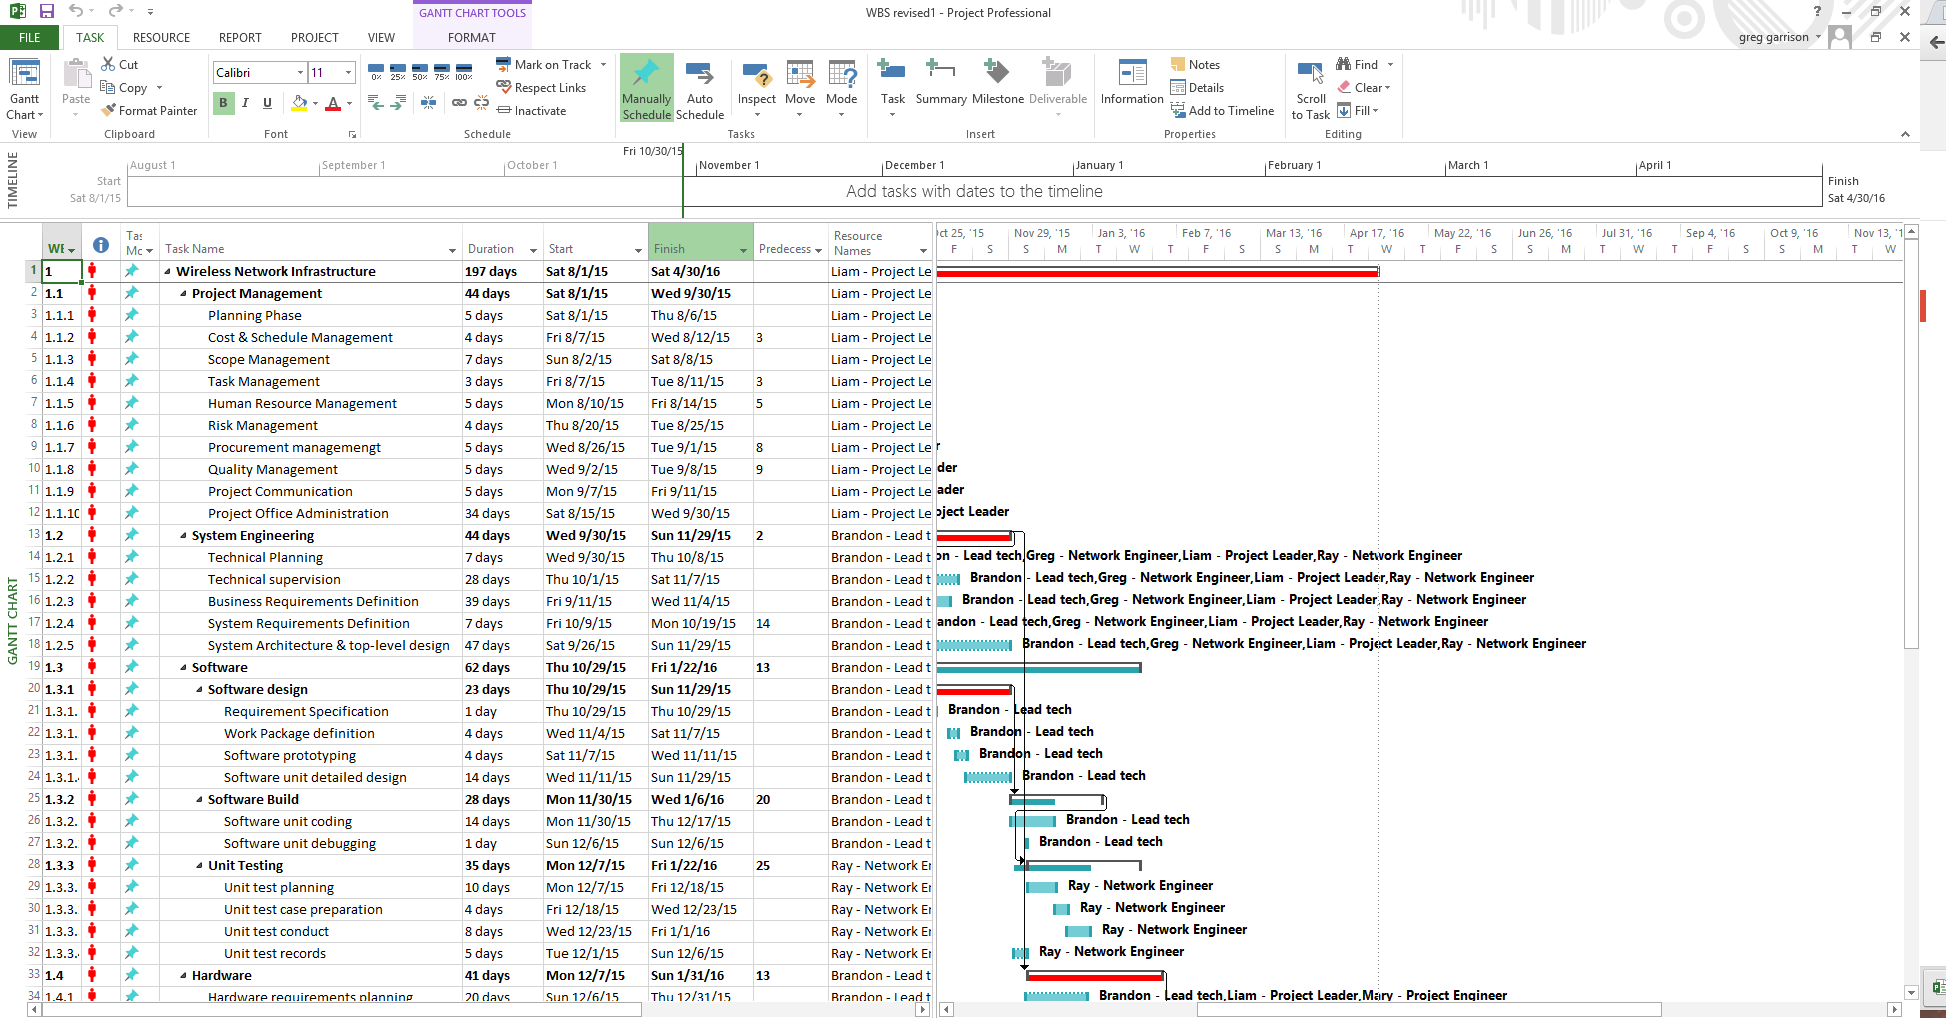Switch to the RESOURCE tab
The height and width of the screenshot is (1018, 1946).
pyautogui.click(x=161, y=38)
